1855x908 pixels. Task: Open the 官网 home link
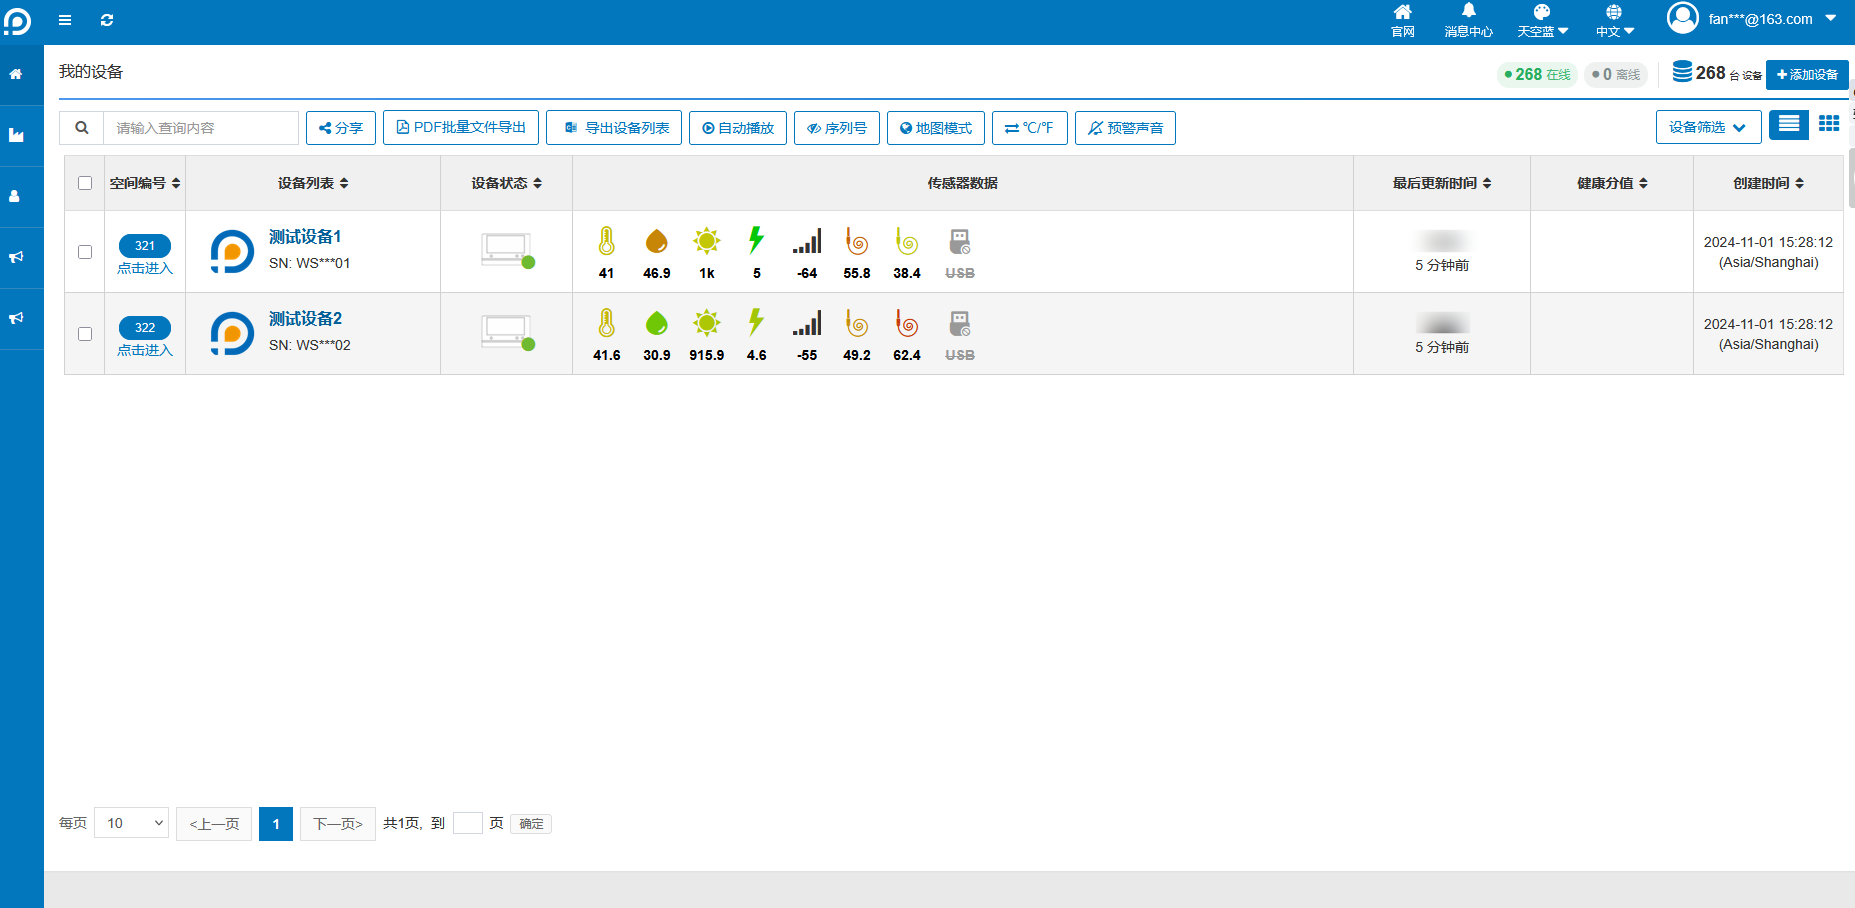pos(1403,20)
